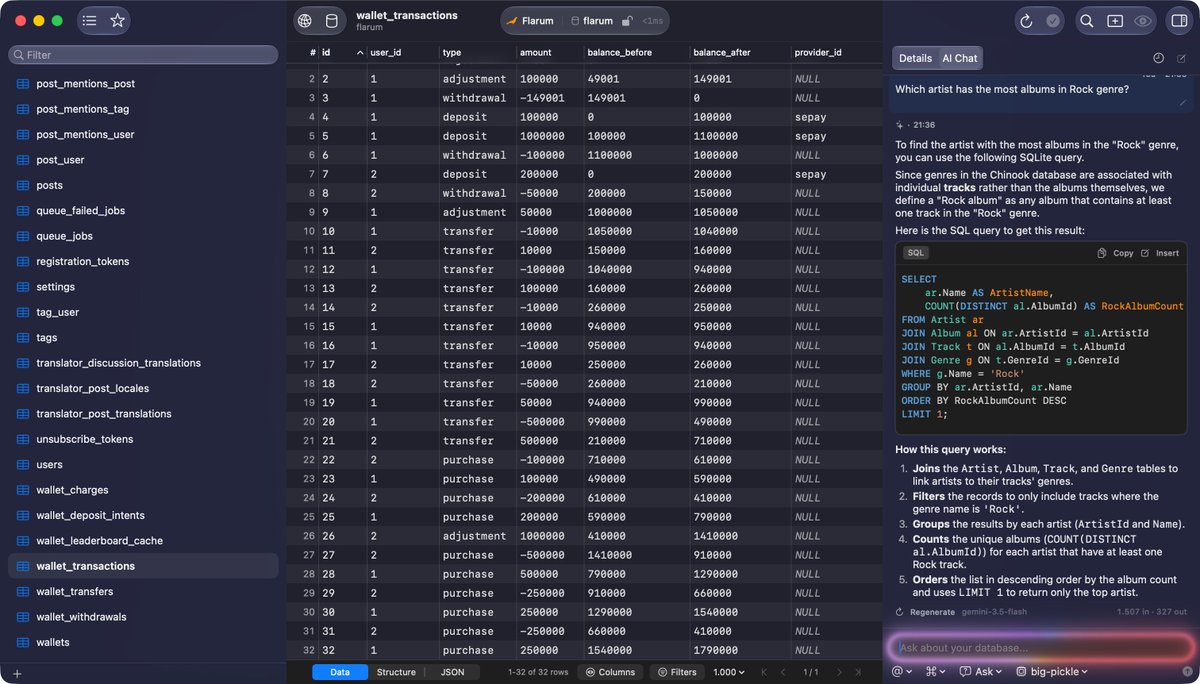Add a new table with plus
The image size is (1200, 684).
click(x=17, y=673)
